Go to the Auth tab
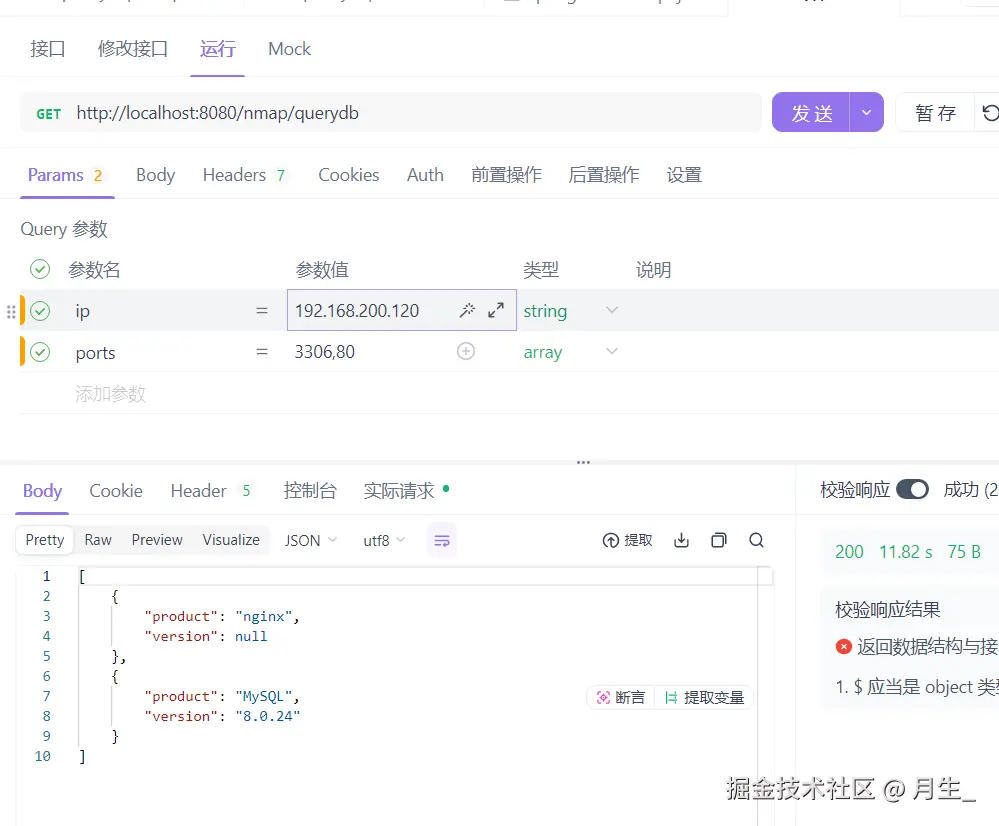Viewport: 999px width, 826px height. point(425,175)
